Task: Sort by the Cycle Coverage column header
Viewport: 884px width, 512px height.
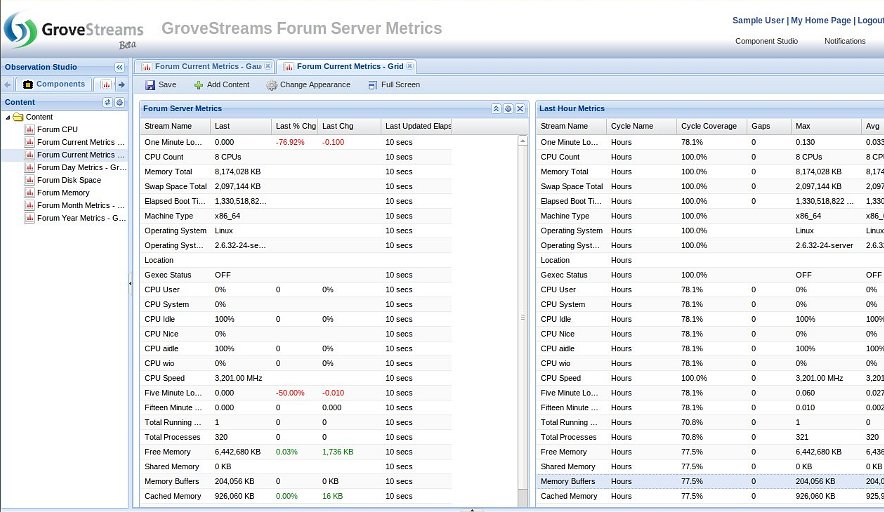Action: [x=708, y=127]
